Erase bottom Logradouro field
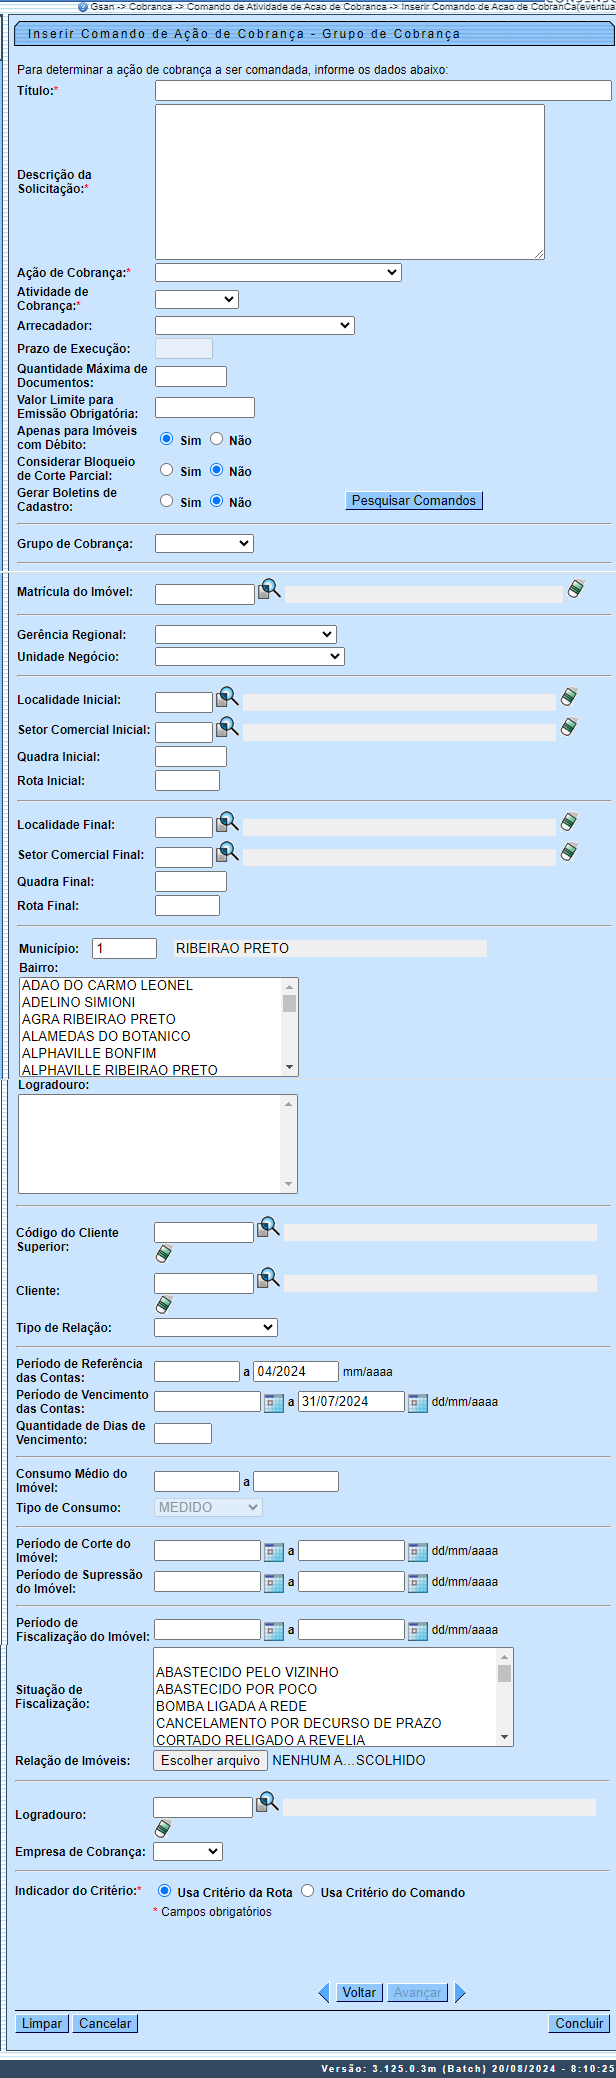Viewport: 616px width, 2078px height. click(x=163, y=1829)
